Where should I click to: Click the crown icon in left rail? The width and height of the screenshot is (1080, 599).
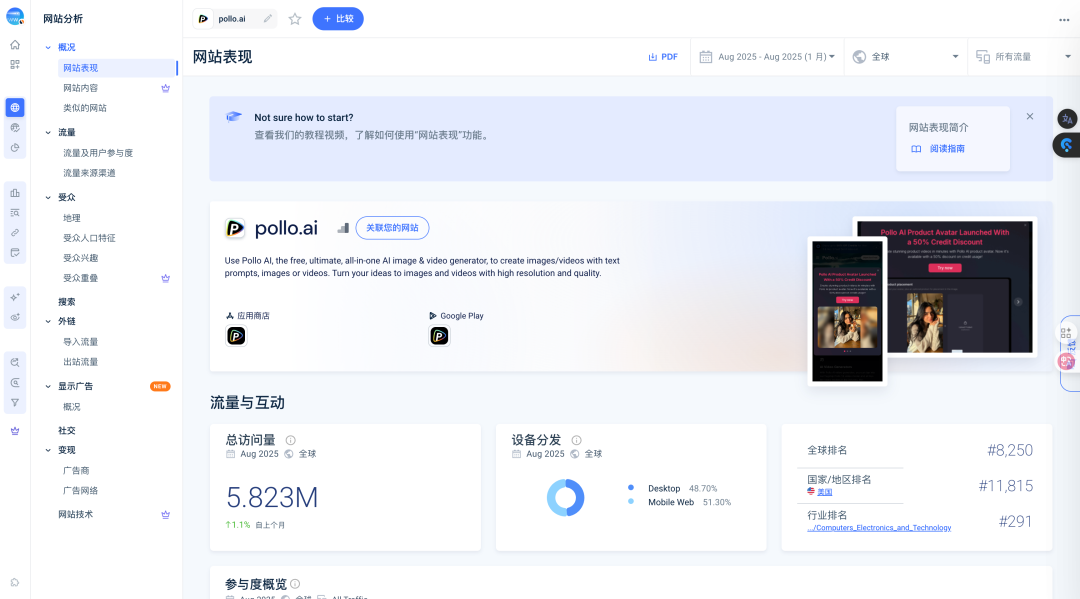[x=14, y=431]
